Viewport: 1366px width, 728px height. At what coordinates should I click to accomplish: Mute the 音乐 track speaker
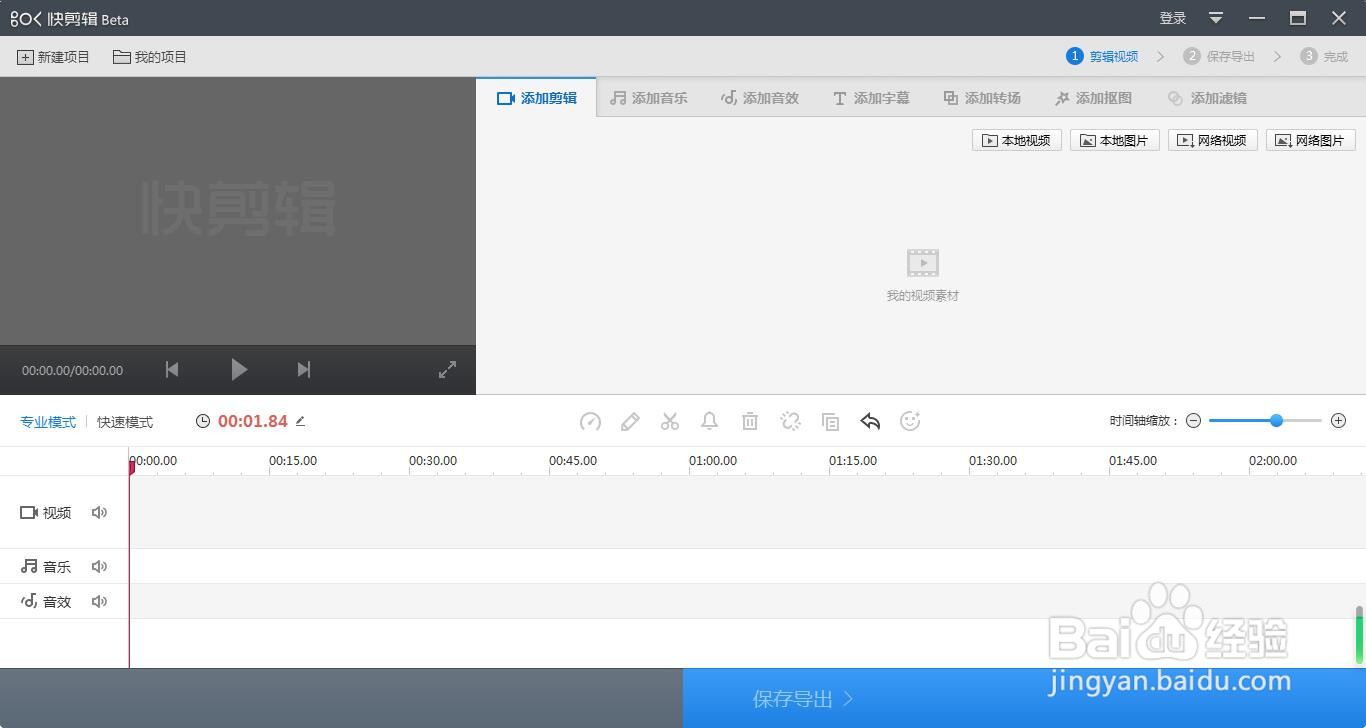(99, 566)
